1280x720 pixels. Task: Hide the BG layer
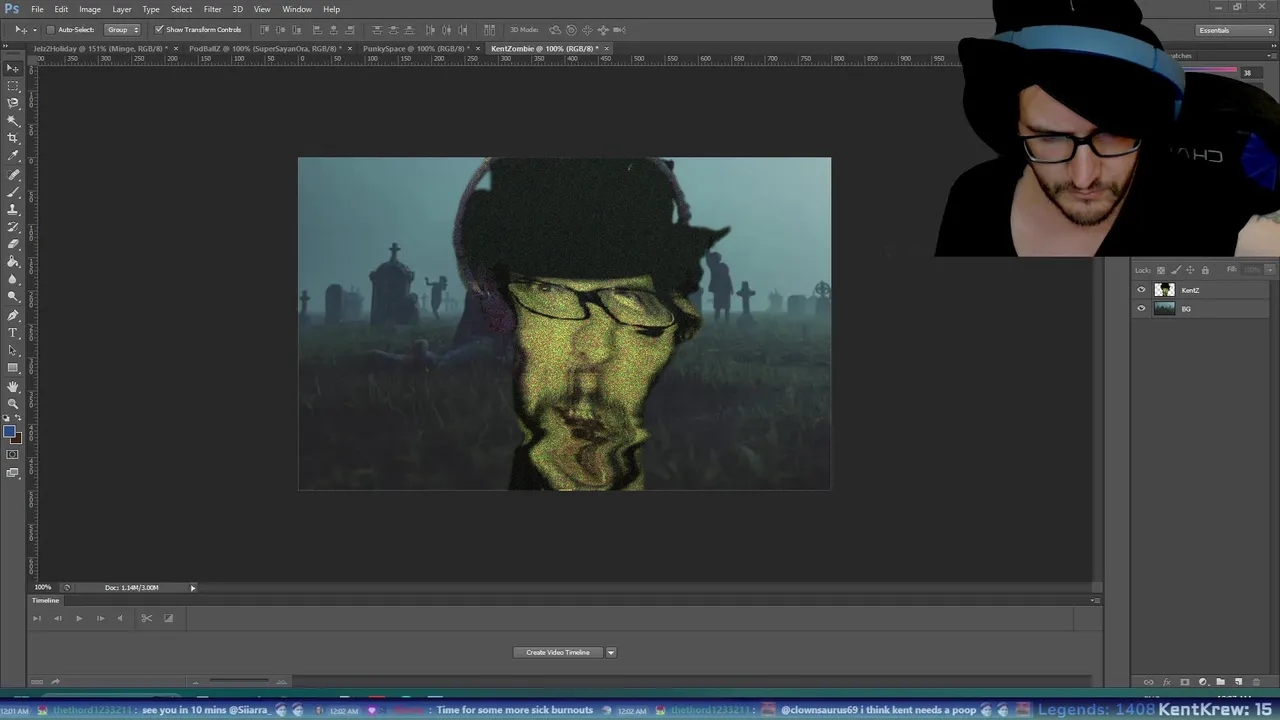pyautogui.click(x=1141, y=309)
